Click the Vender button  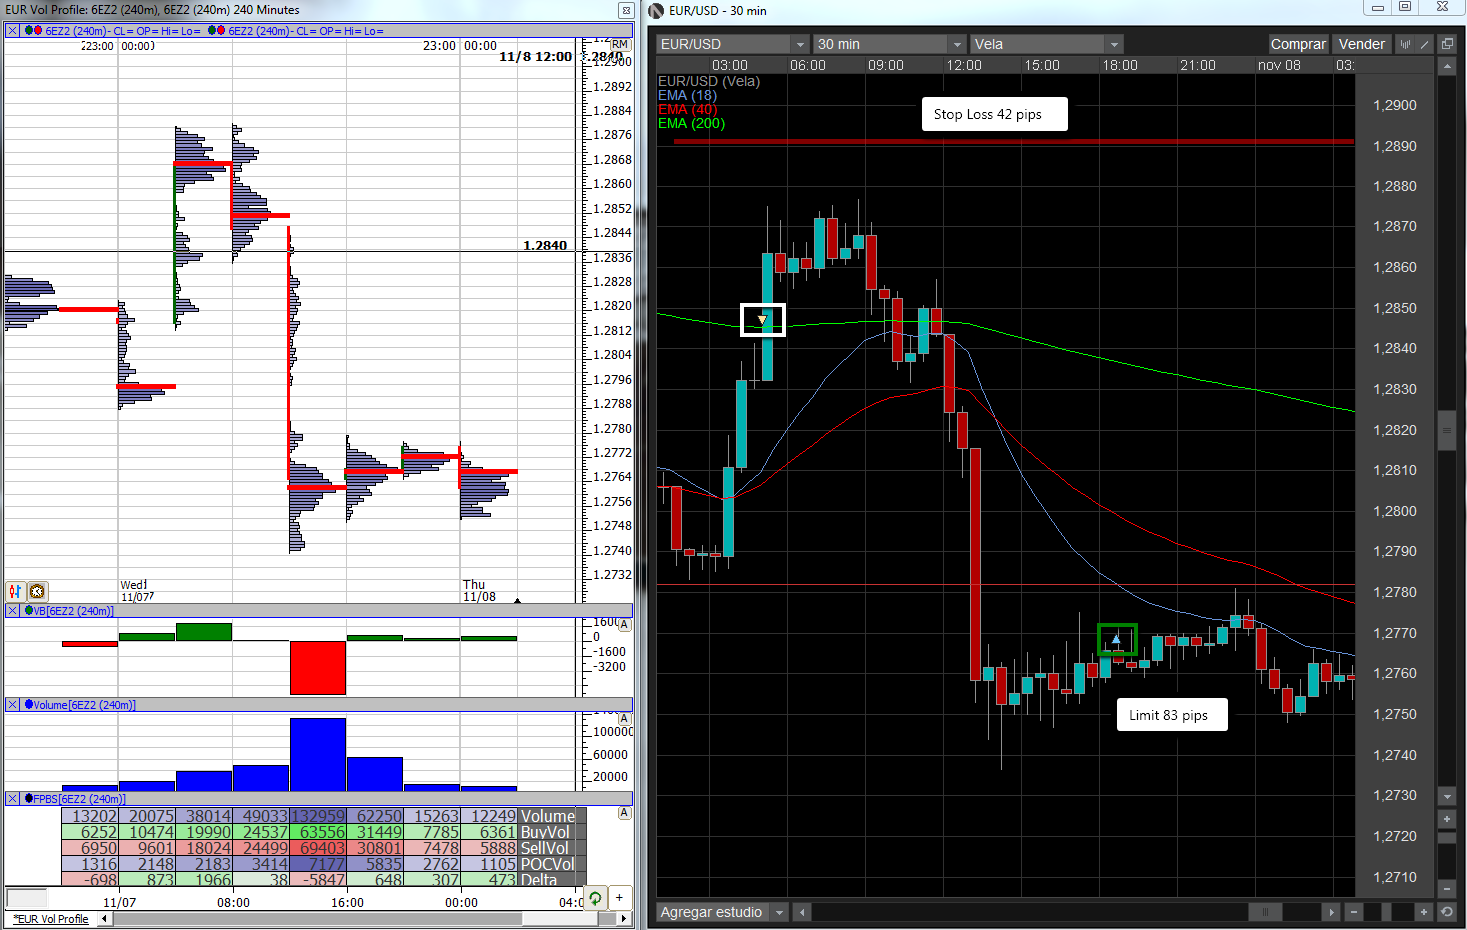[x=1362, y=44]
